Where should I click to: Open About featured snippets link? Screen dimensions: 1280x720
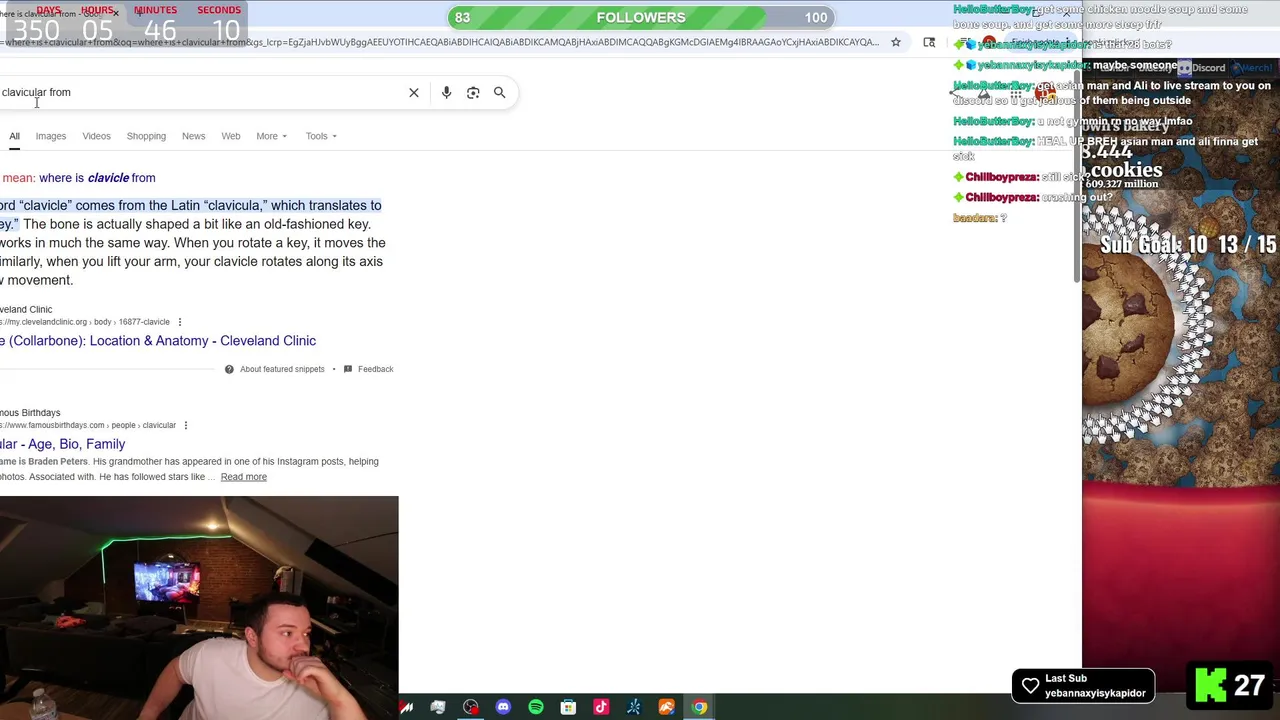[282, 369]
